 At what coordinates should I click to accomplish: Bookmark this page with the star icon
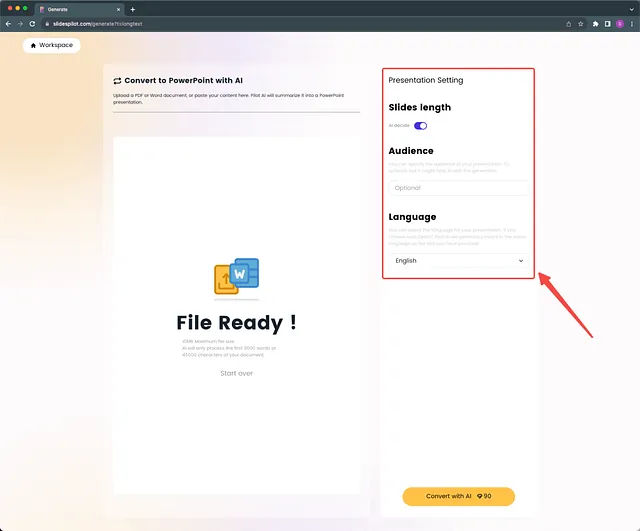pos(581,24)
